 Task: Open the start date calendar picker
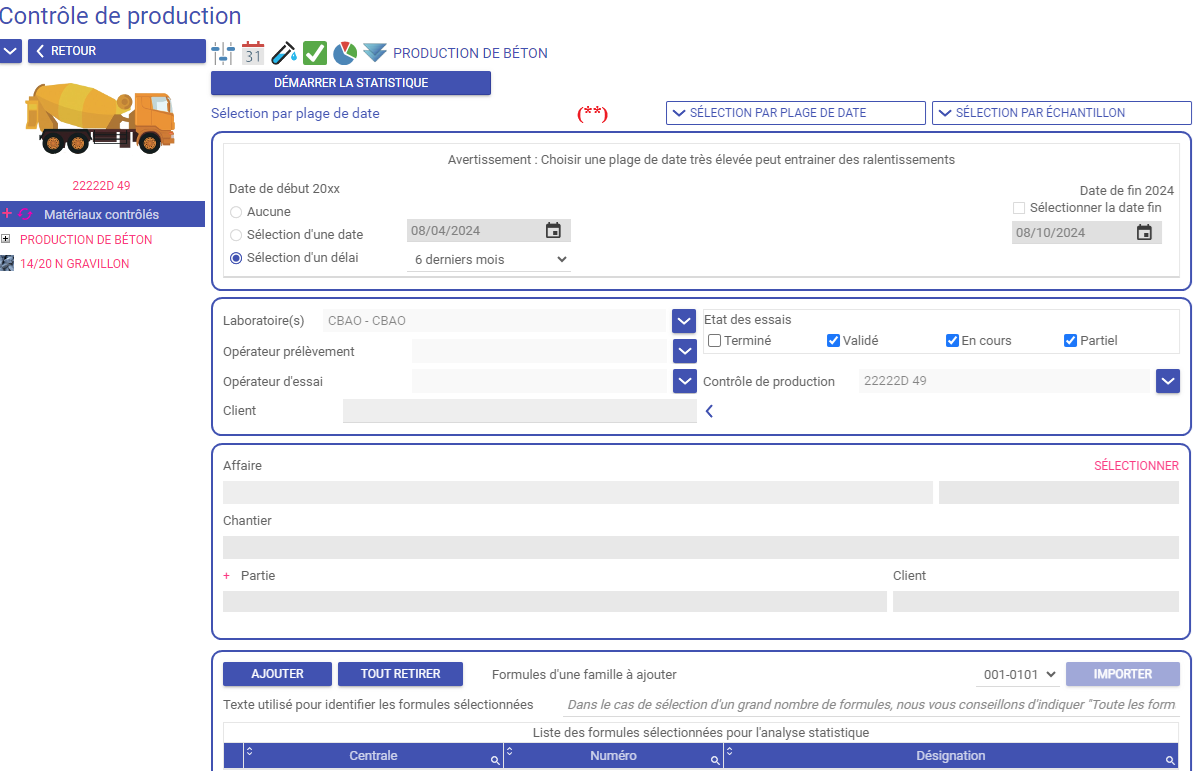click(553, 231)
